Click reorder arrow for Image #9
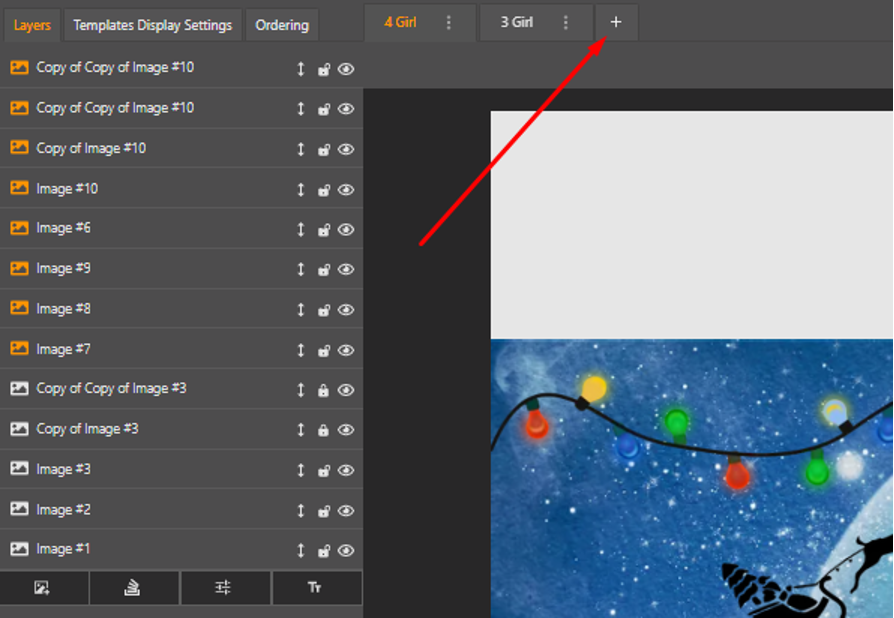Screen dimensions: 894x618 point(300,270)
